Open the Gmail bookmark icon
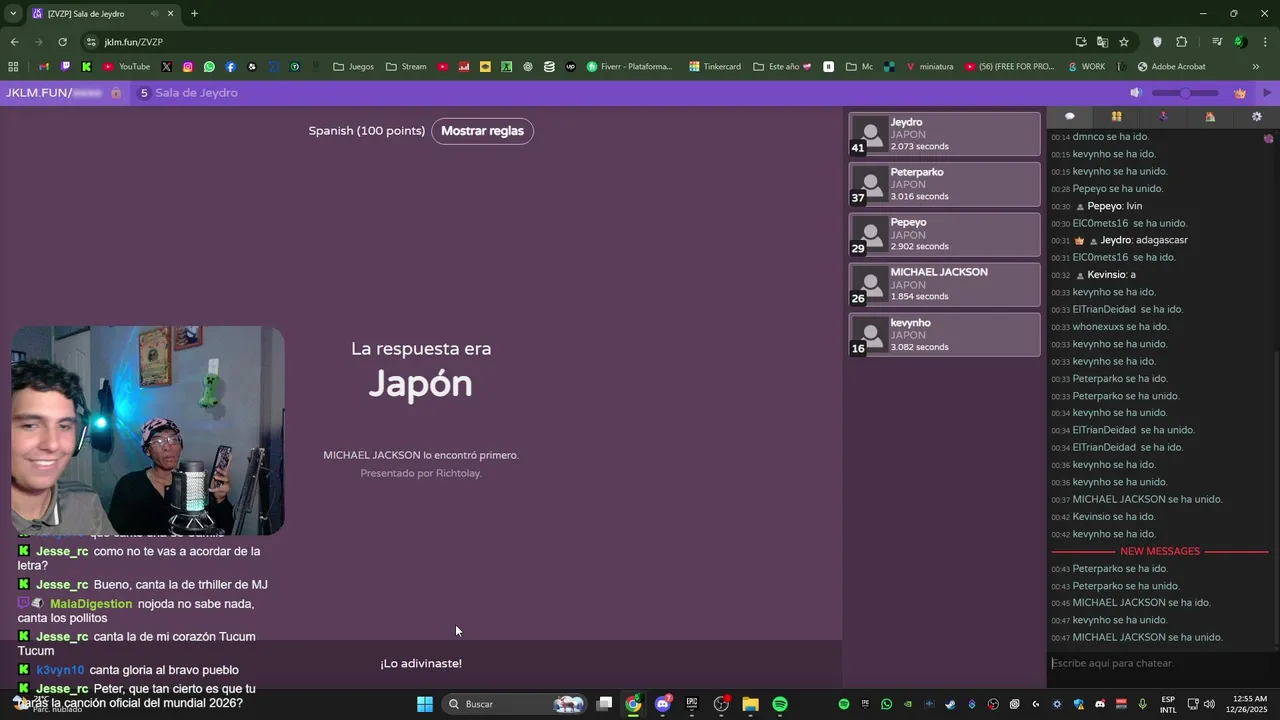Screen dimensions: 1280x720 pyautogui.click(x=44, y=67)
